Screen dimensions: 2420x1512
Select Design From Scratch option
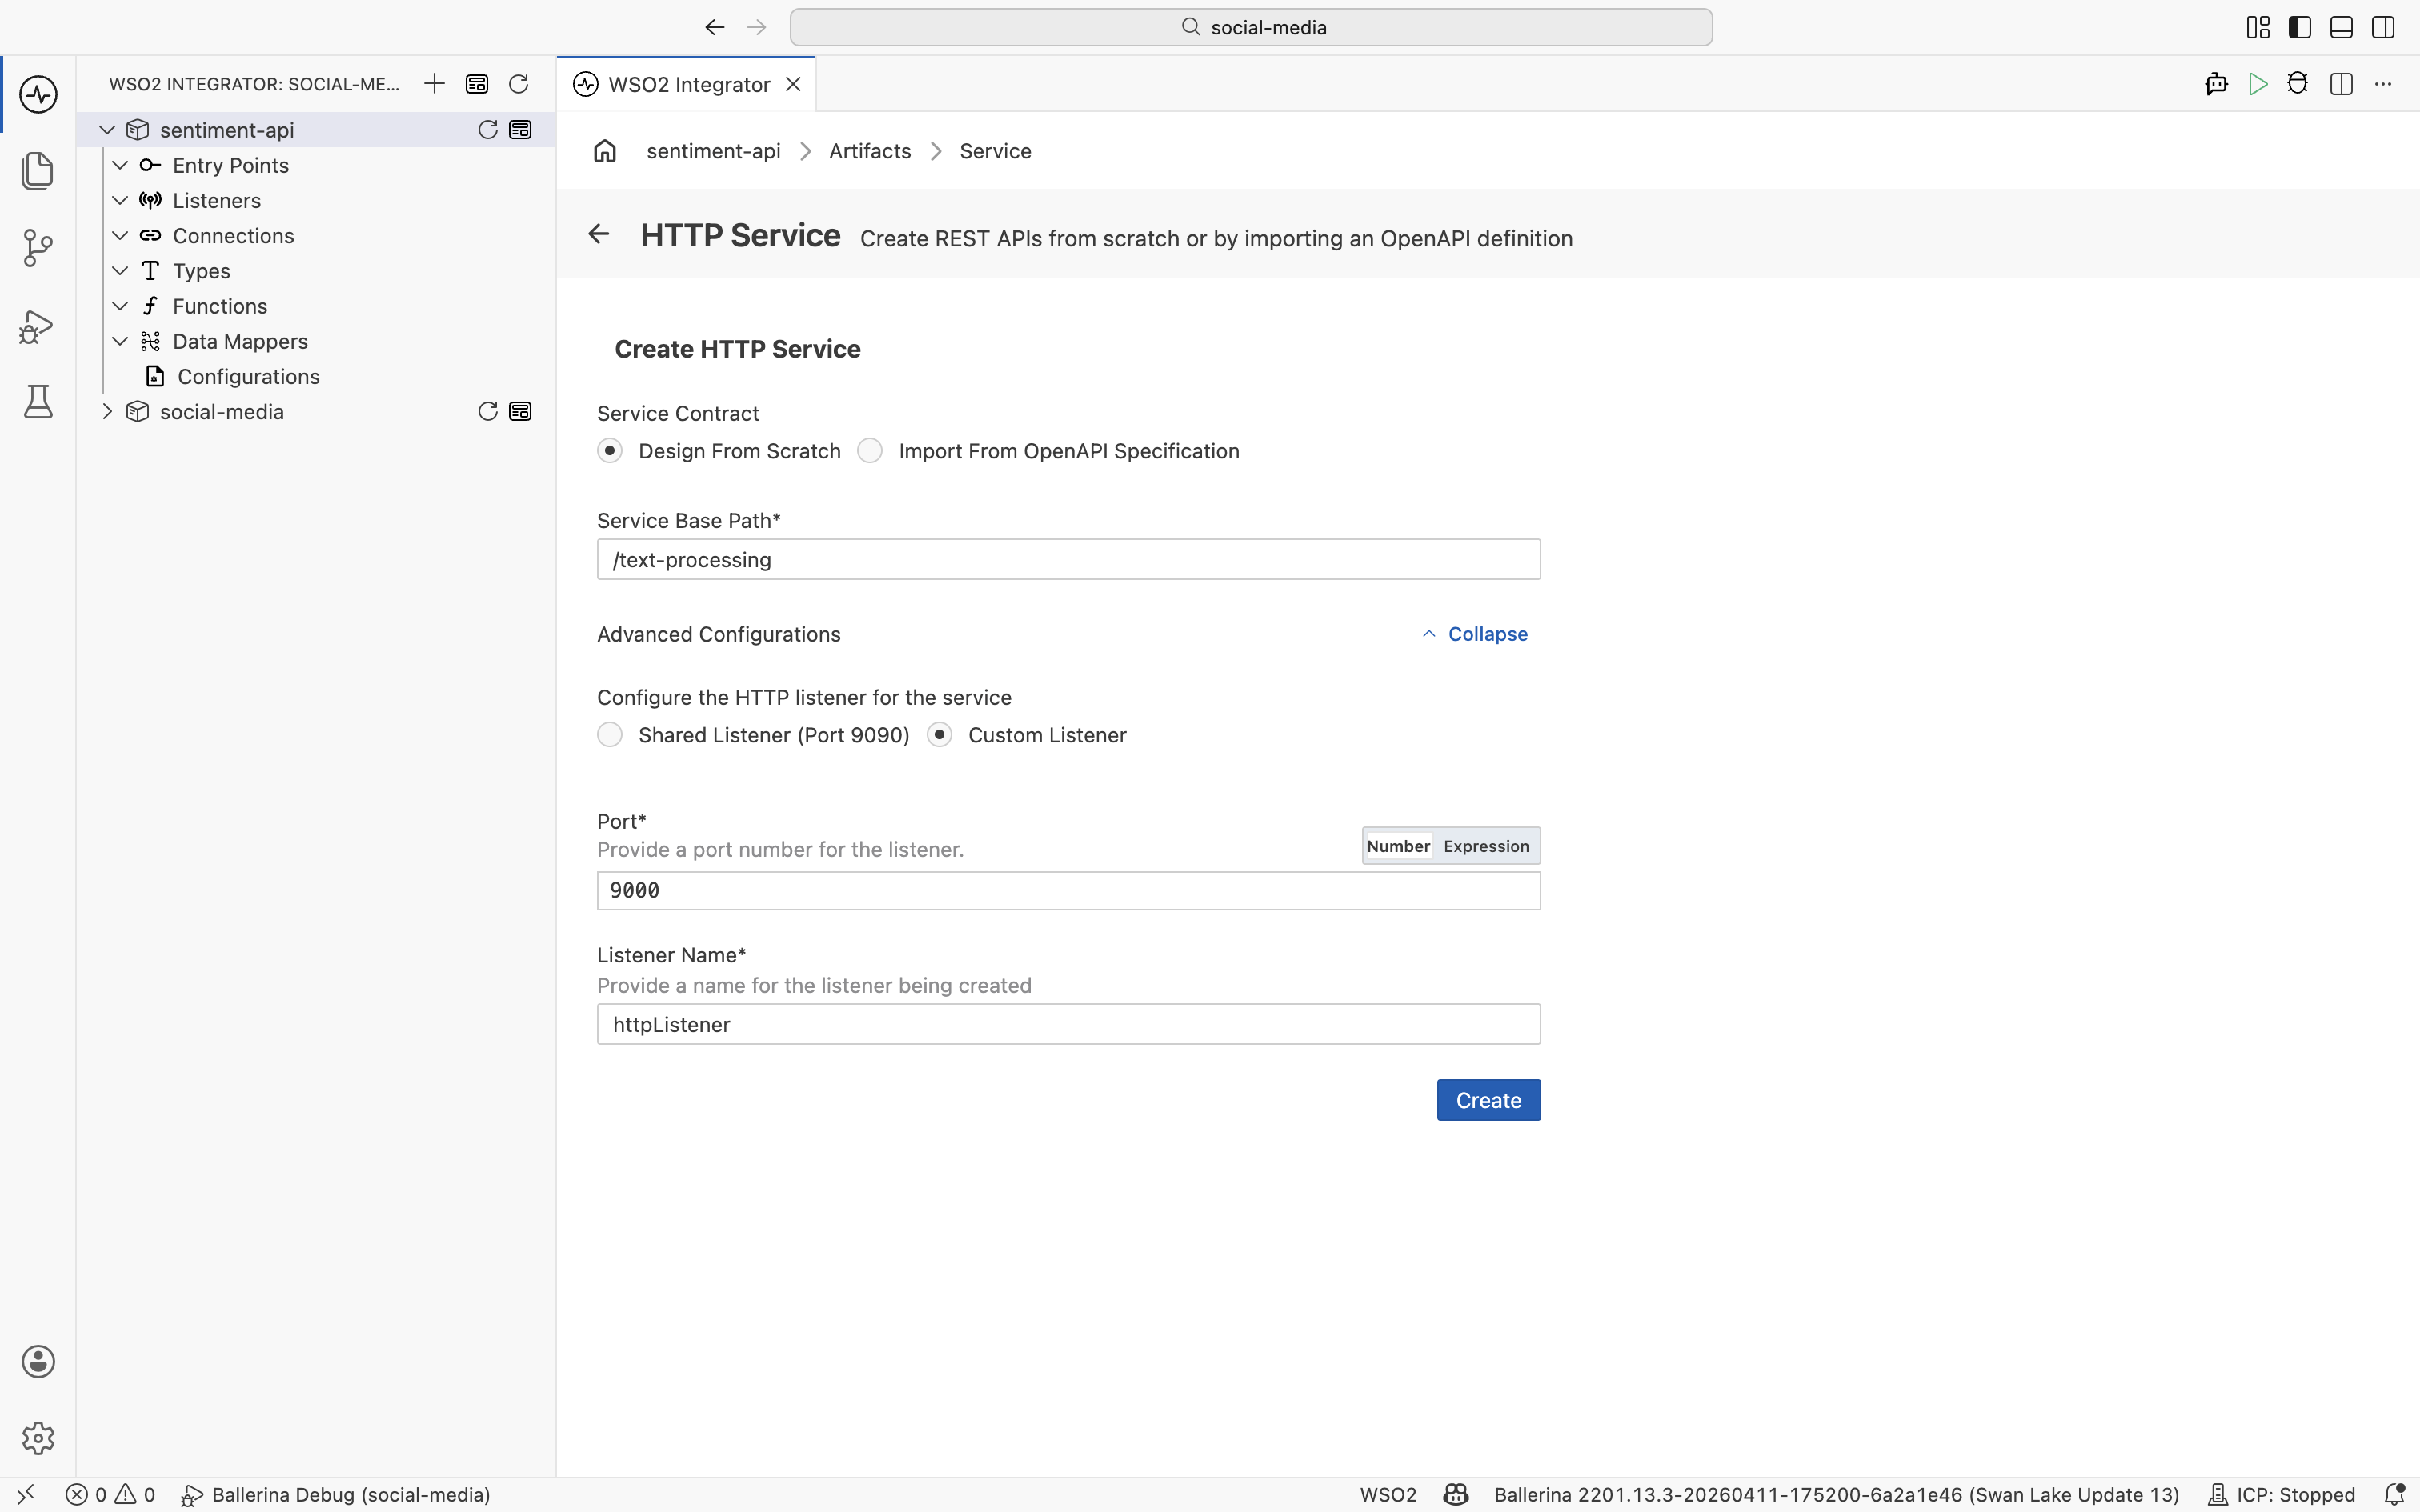click(609, 451)
